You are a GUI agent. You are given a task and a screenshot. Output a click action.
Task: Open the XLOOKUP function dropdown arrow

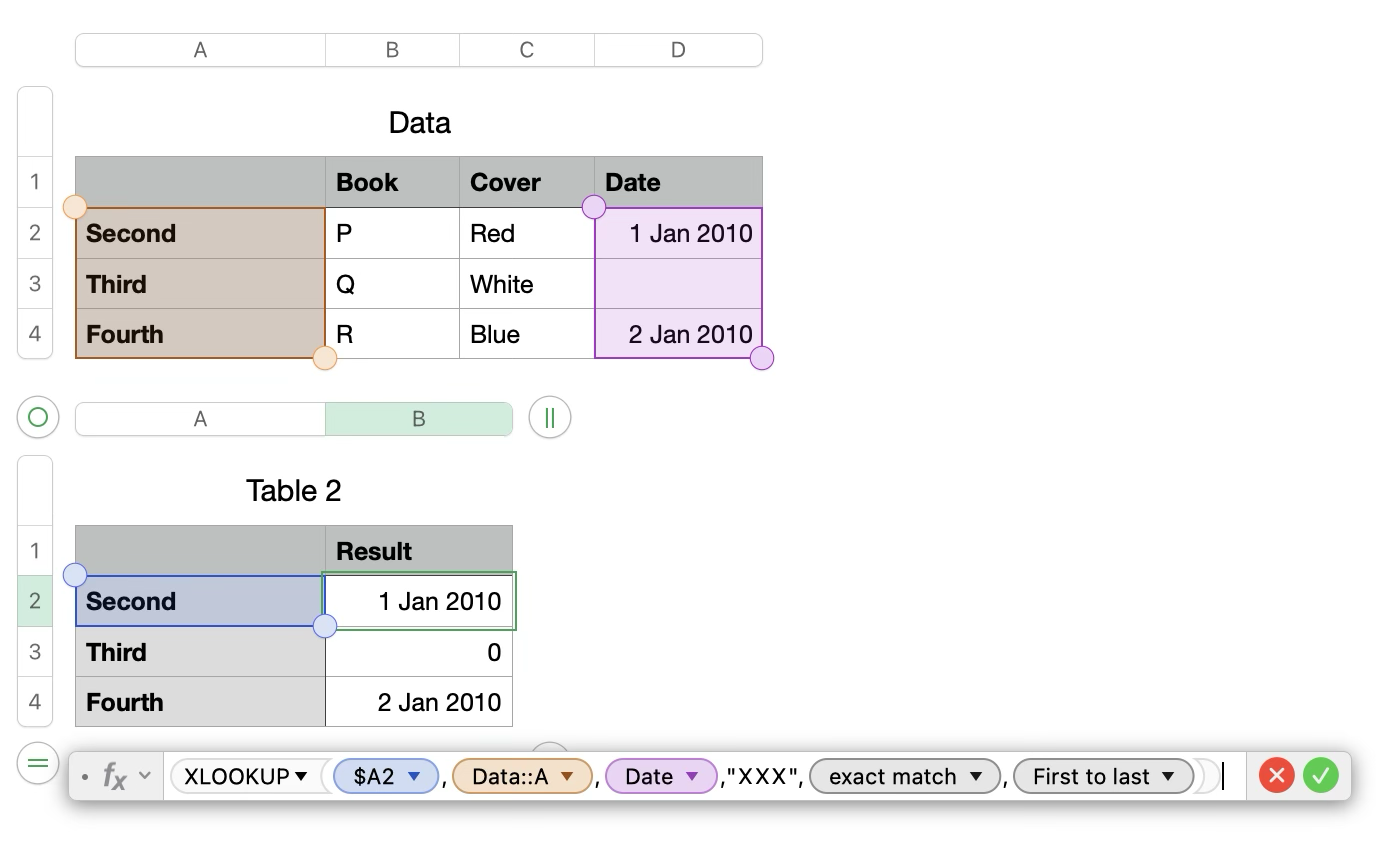[301, 776]
